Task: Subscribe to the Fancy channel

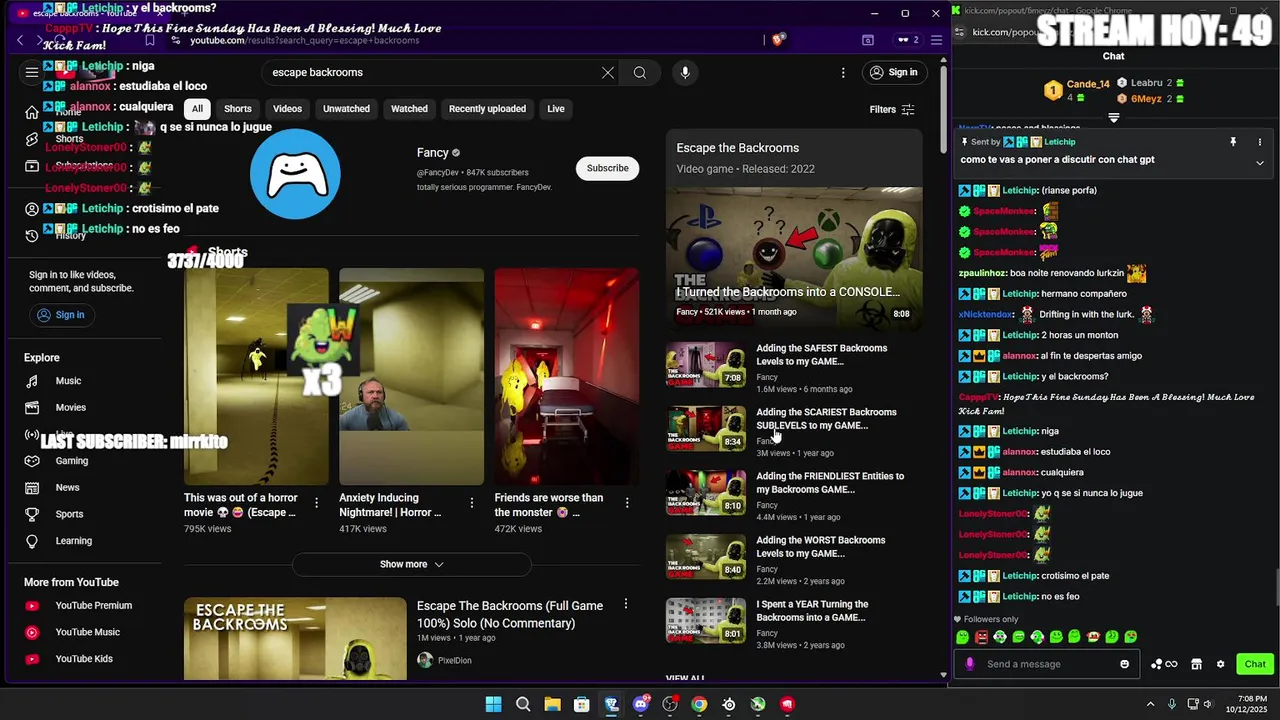Action: [608, 168]
